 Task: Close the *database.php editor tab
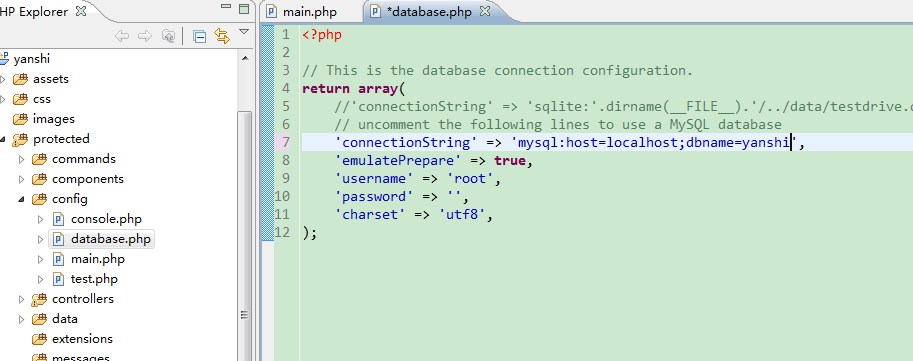[484, 11]
